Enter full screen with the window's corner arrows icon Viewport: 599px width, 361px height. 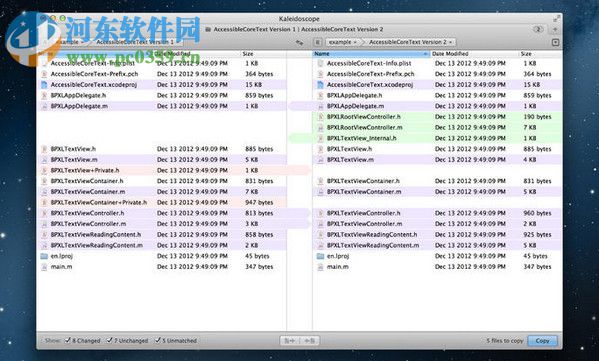click(556, 18)
